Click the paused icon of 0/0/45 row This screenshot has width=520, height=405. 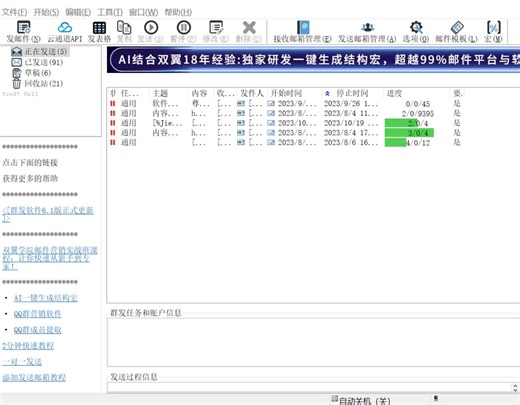113,104
